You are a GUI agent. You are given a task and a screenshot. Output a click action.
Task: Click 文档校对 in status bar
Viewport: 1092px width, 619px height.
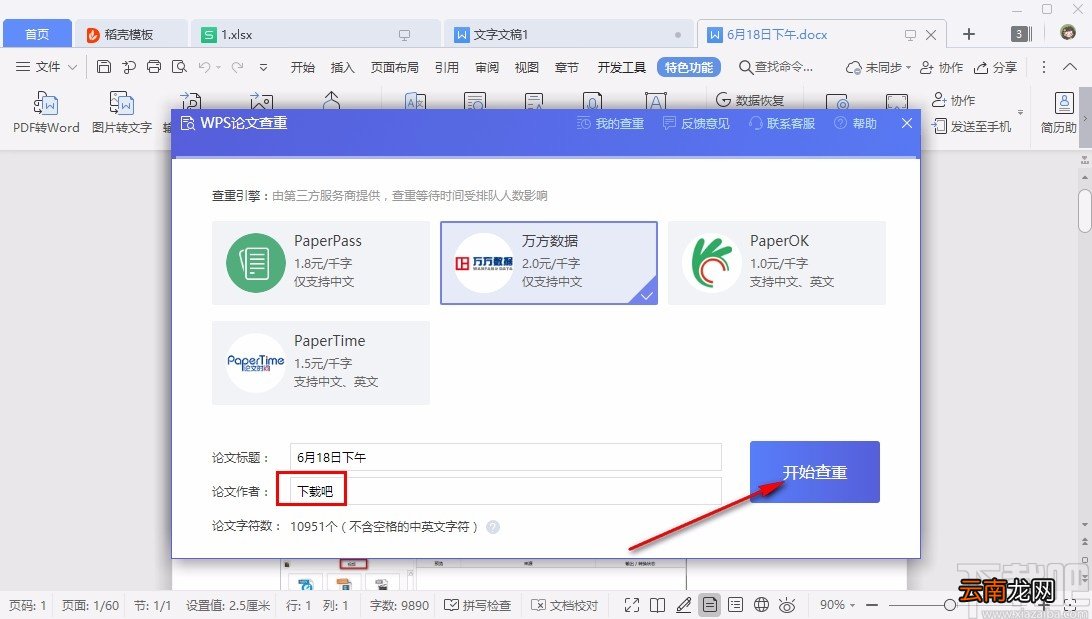coord(565,605)
